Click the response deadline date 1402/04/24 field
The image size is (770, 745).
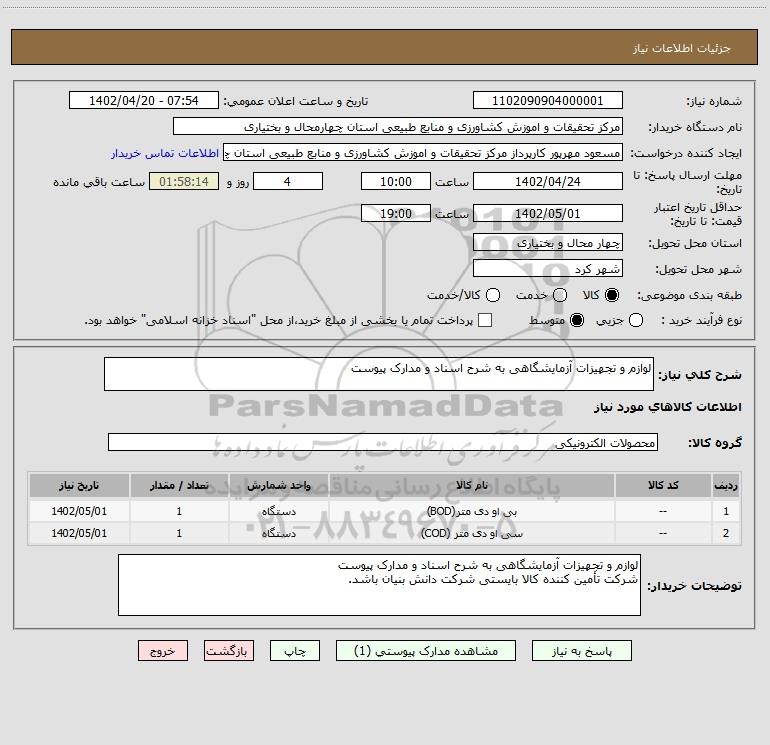click(x=548, y=181)
